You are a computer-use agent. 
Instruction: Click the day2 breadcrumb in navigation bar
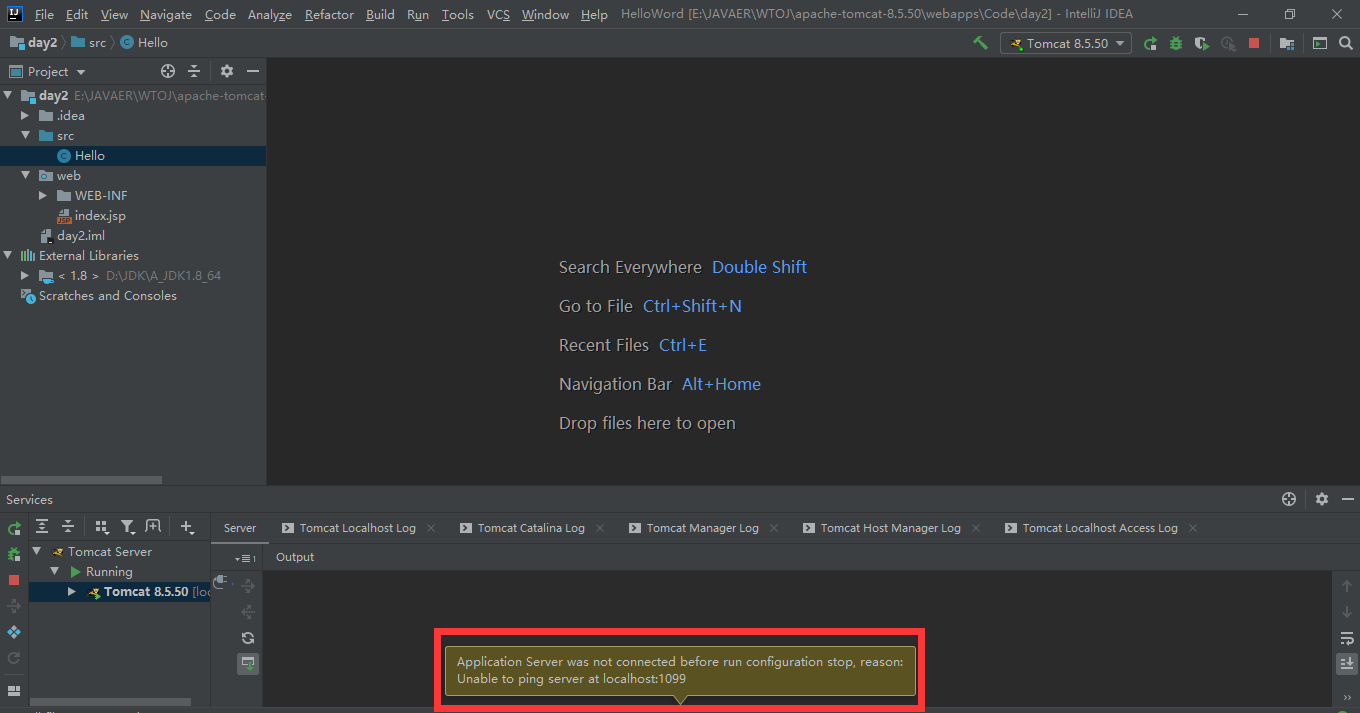[x=33, y=43]
